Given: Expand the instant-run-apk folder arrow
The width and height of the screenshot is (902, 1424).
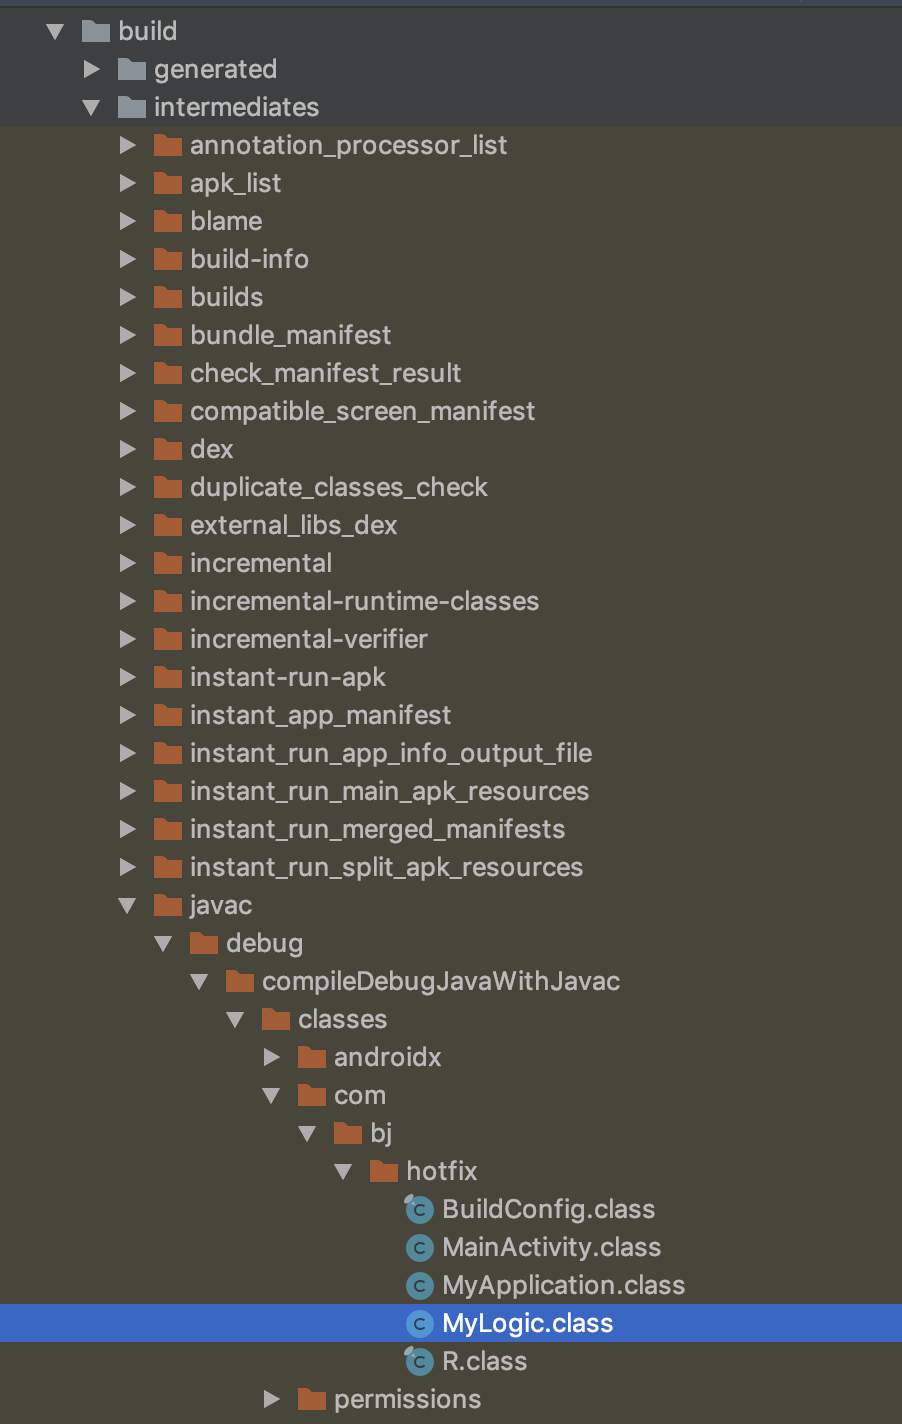Looking at the screenshot, I should pyautogui.click(x=127, y=677).
